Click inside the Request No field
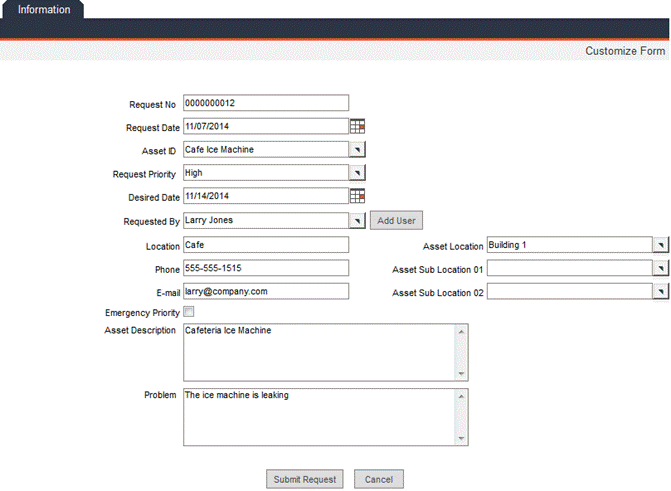671x491 pixels. pyautogui.click(x=265, y=102)
